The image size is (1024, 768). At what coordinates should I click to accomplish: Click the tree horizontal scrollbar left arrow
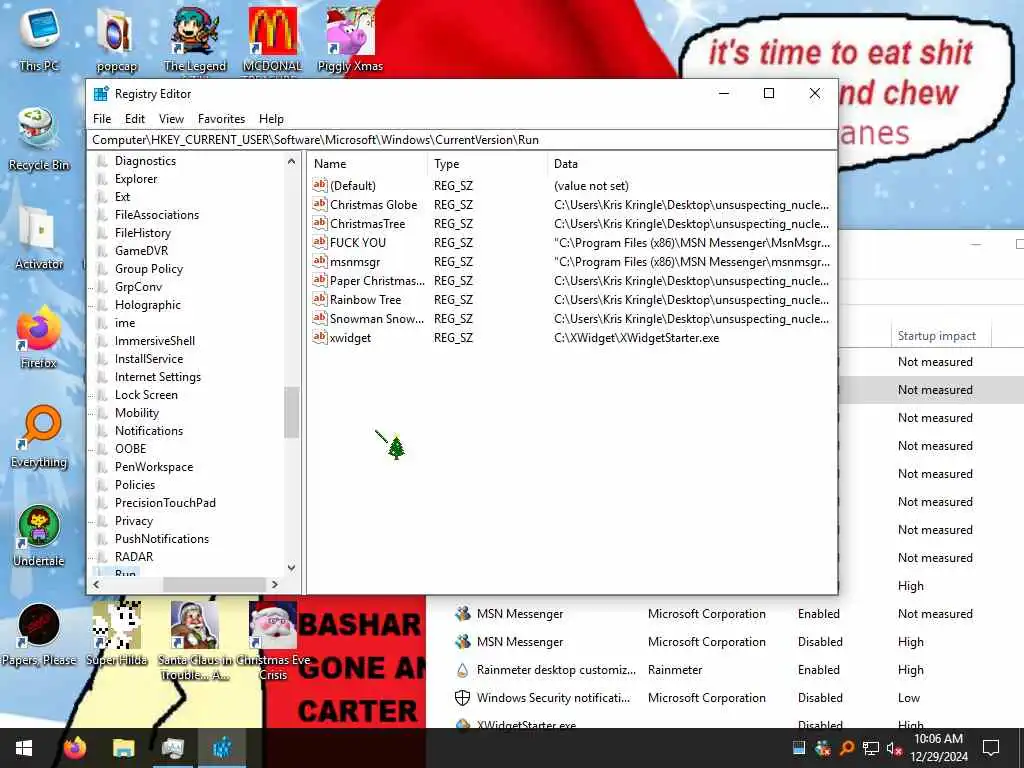tap(97, 584)
